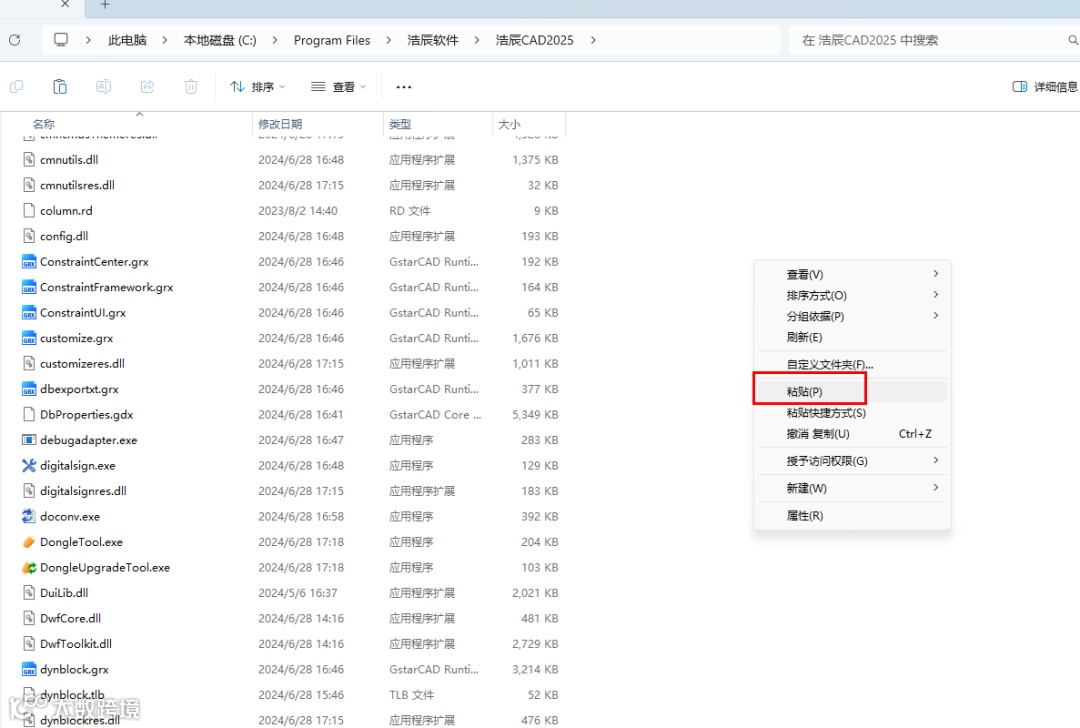Click the DongleTool.exe icon

point(29,542)
